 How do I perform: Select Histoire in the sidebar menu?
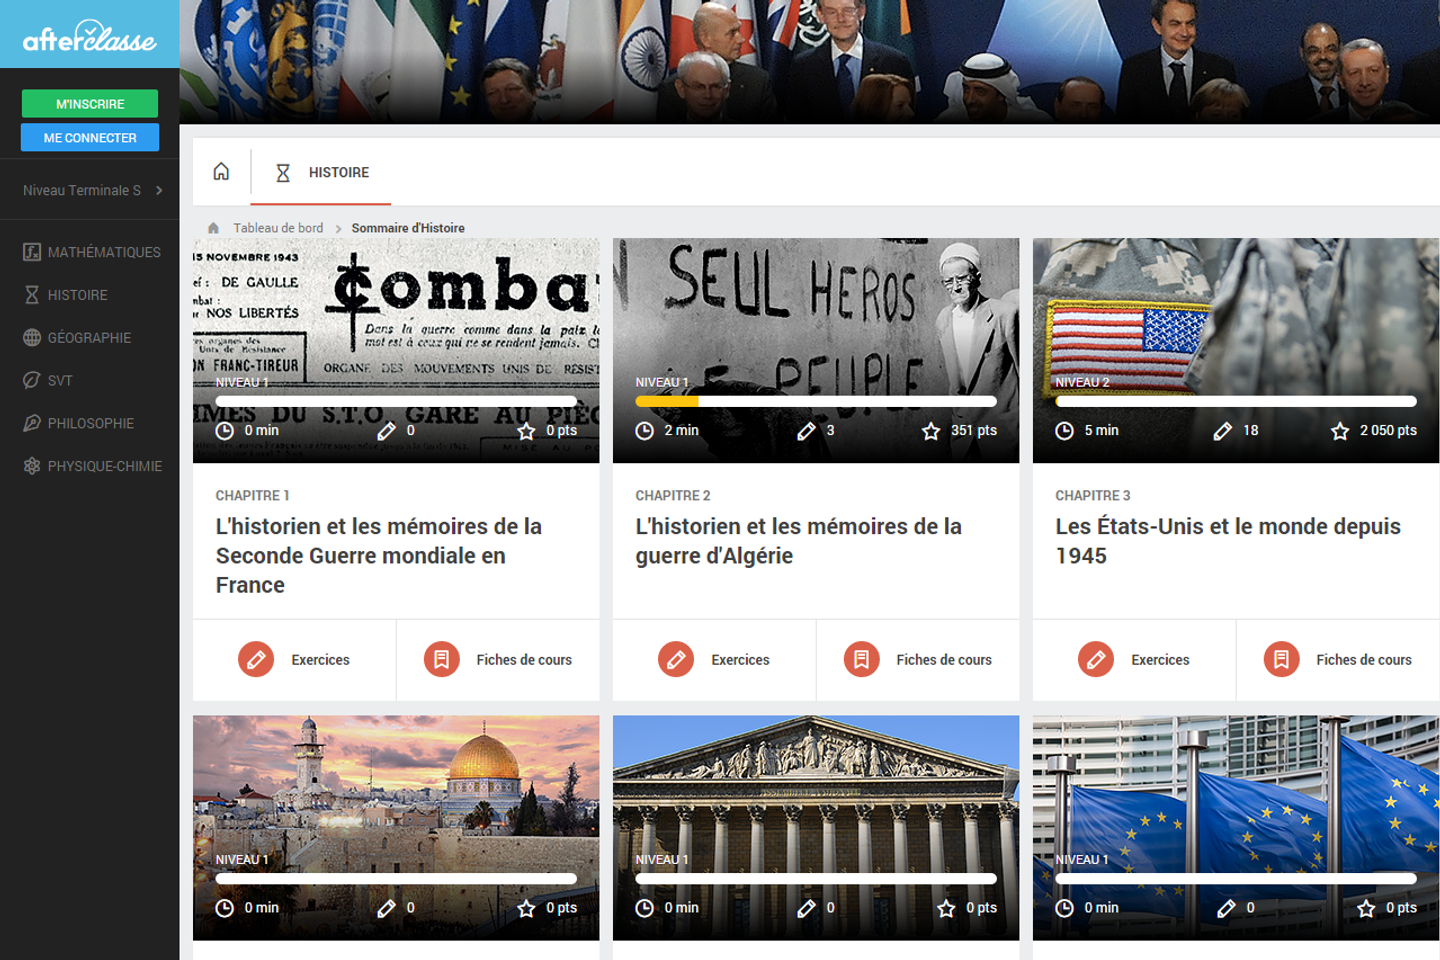click(x=77, y=295)
